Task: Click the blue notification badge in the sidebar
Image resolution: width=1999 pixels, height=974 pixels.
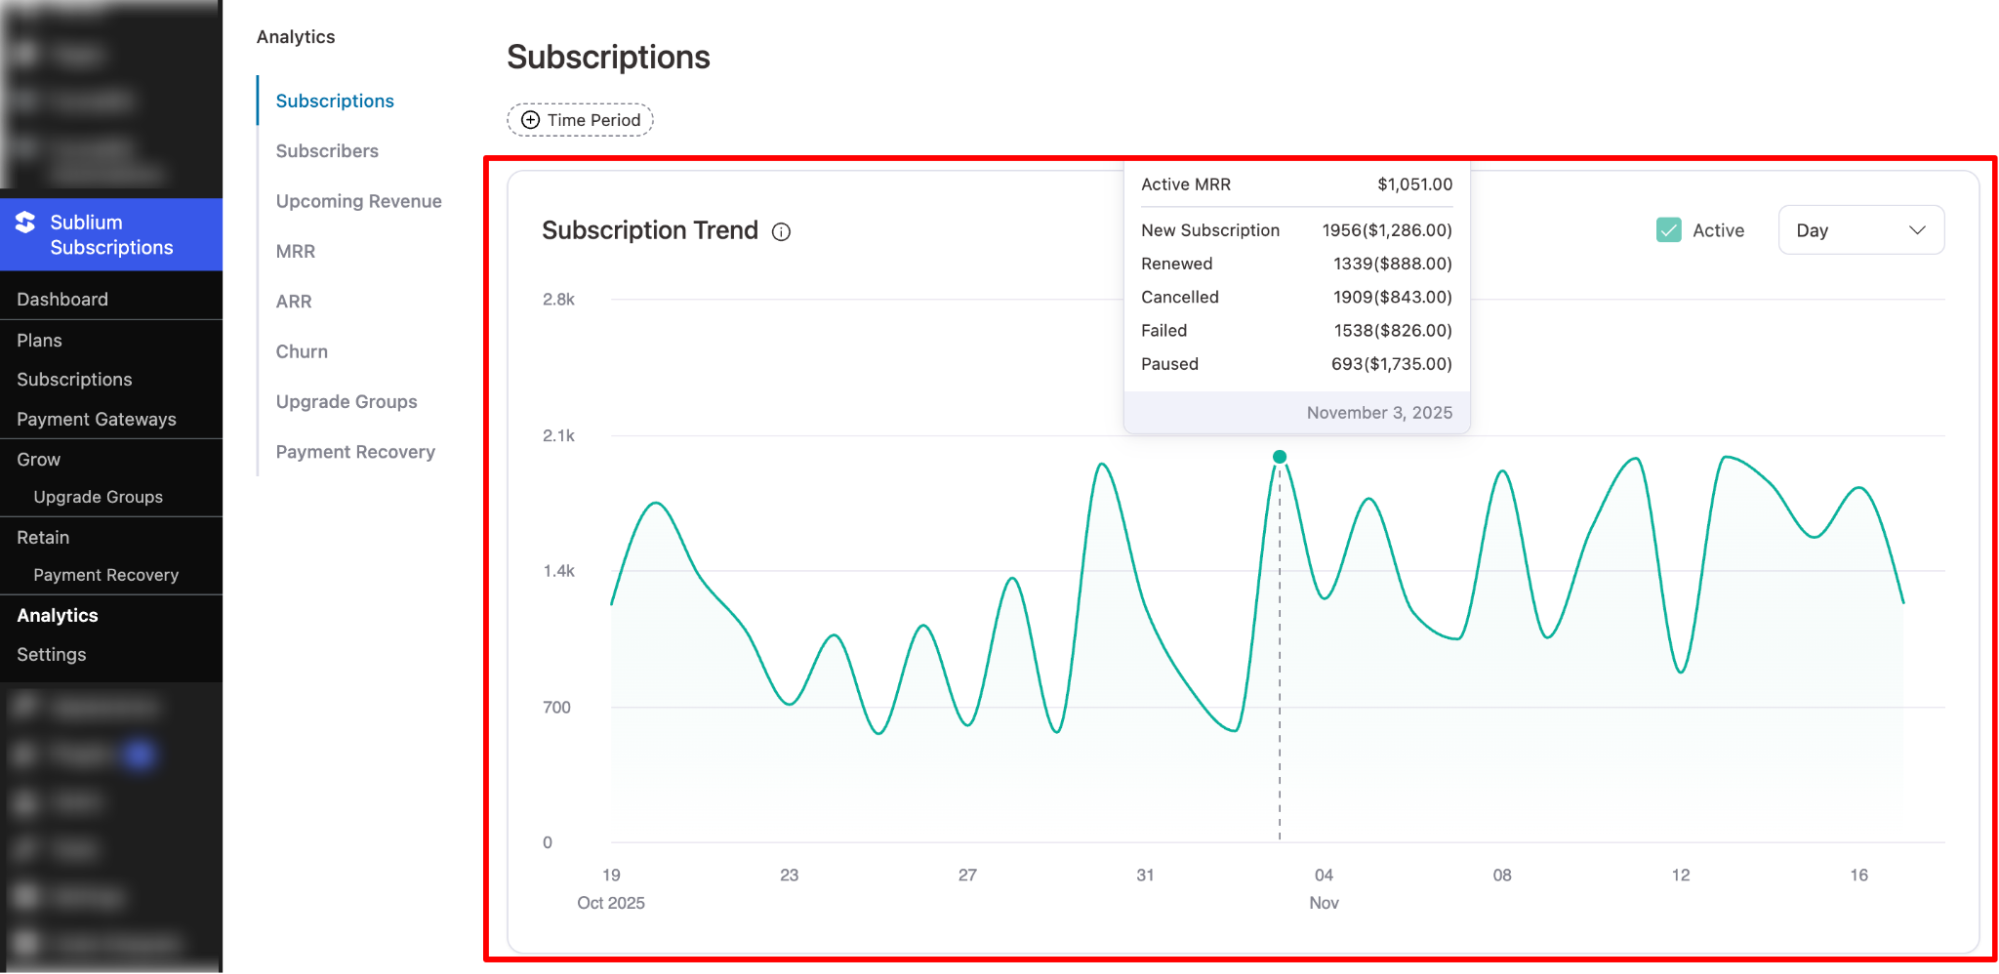Action: (140, 754)
